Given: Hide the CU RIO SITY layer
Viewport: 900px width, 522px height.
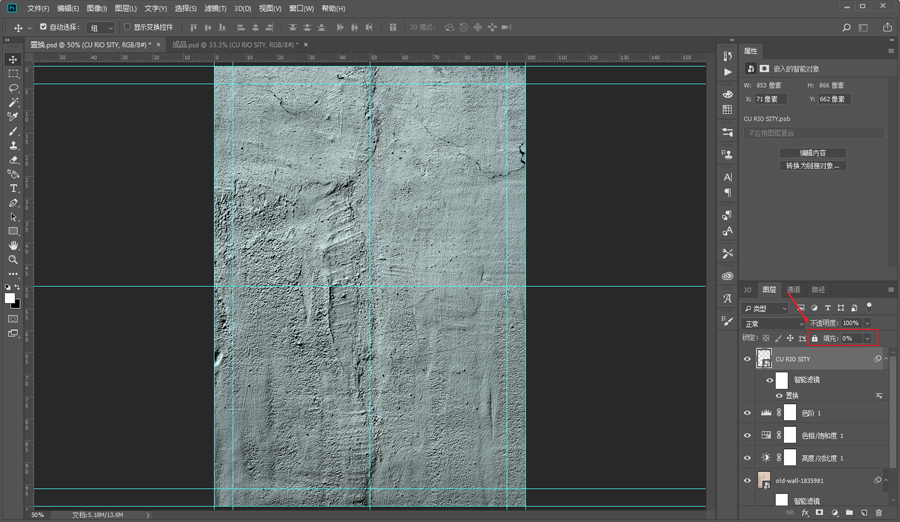Looking at the screenshot, I should click(747, 359).
